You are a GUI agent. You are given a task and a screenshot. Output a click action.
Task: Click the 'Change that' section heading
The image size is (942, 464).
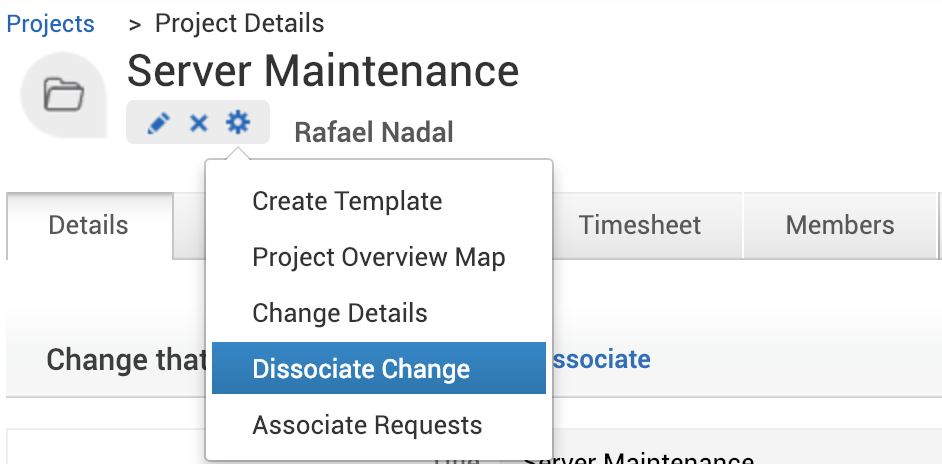pyautogui.click(x=127, y=359)
